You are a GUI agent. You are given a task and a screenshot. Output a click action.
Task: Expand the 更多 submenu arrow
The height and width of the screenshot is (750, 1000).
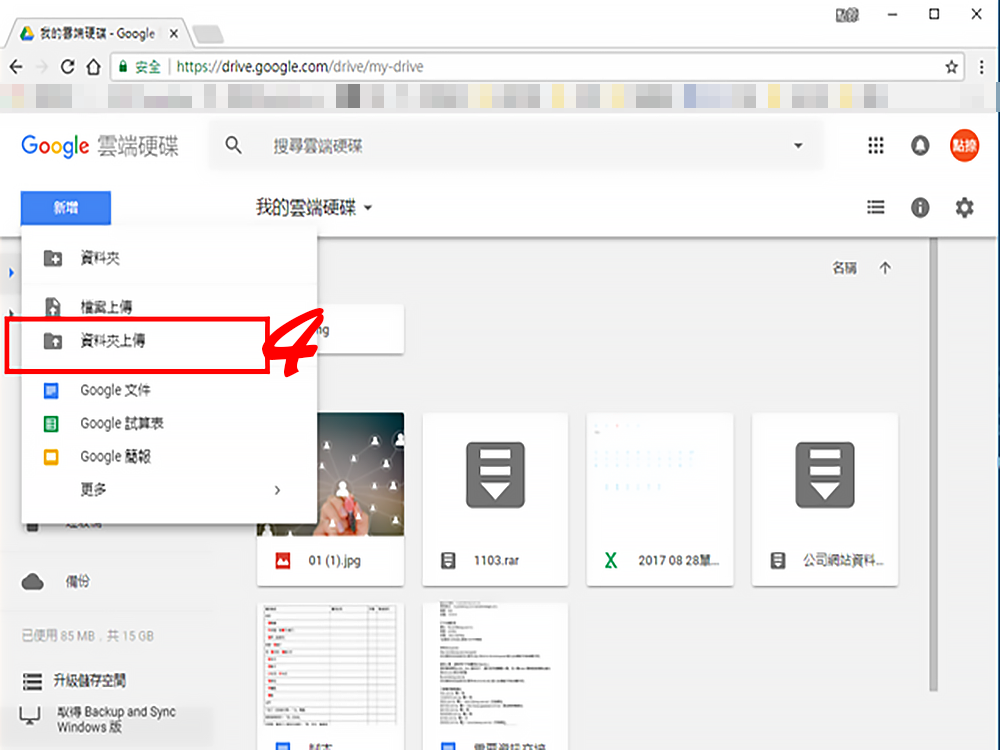[277, 490]
